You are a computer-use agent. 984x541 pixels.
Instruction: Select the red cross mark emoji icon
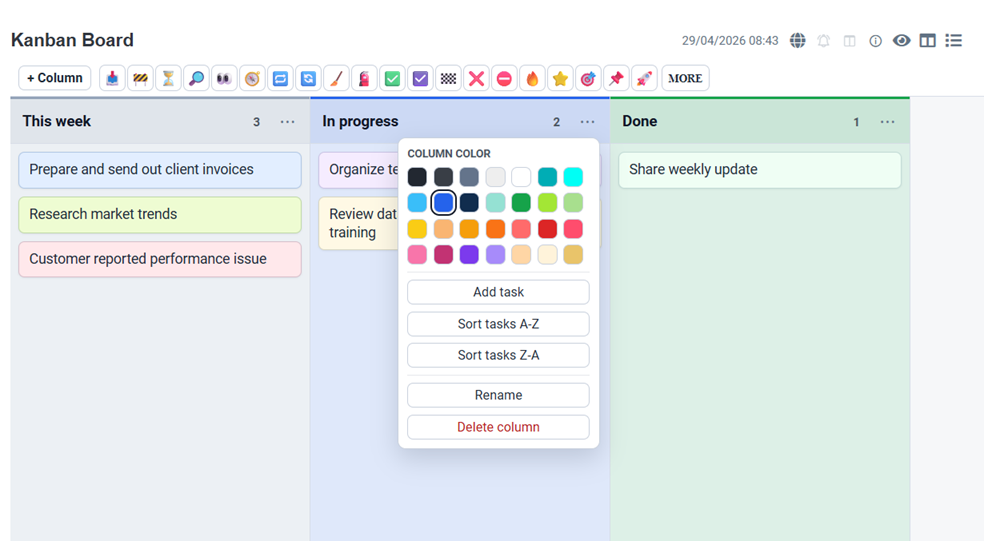click(x=476, y=78)
